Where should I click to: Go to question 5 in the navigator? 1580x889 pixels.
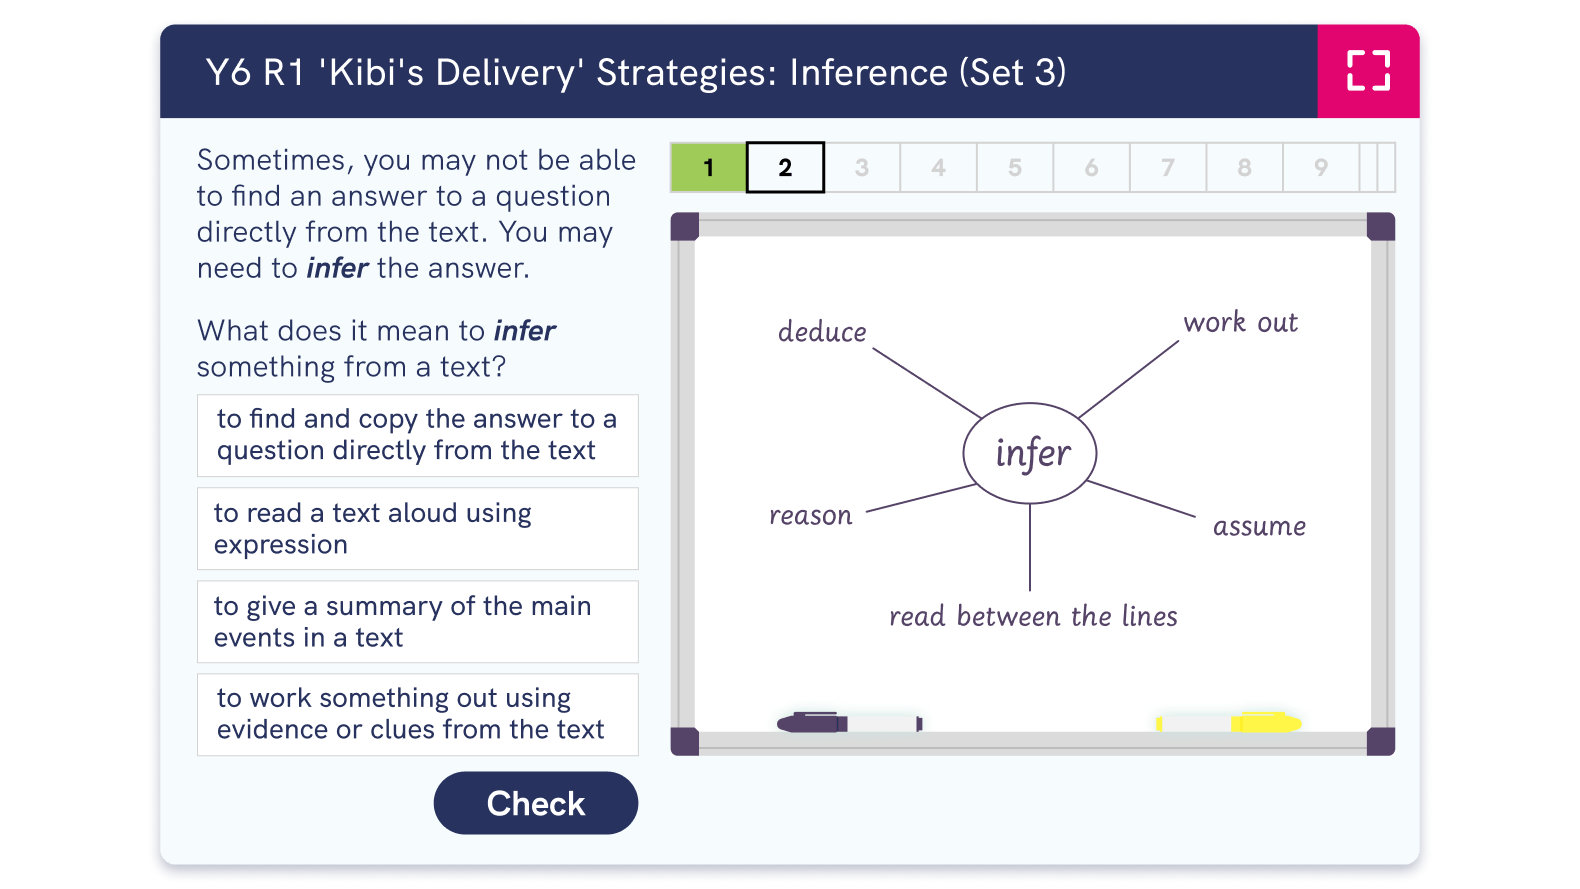coord(1014,168)
